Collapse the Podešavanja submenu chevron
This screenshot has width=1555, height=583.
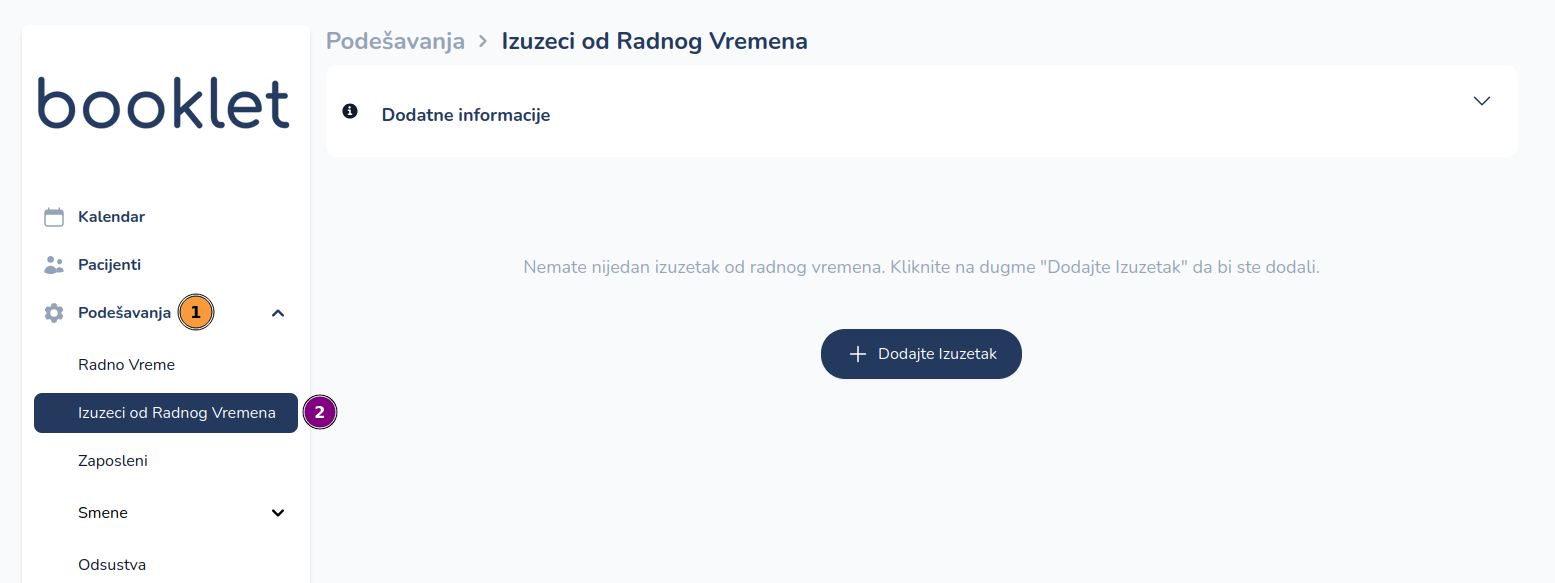click(x=278, y=313)
